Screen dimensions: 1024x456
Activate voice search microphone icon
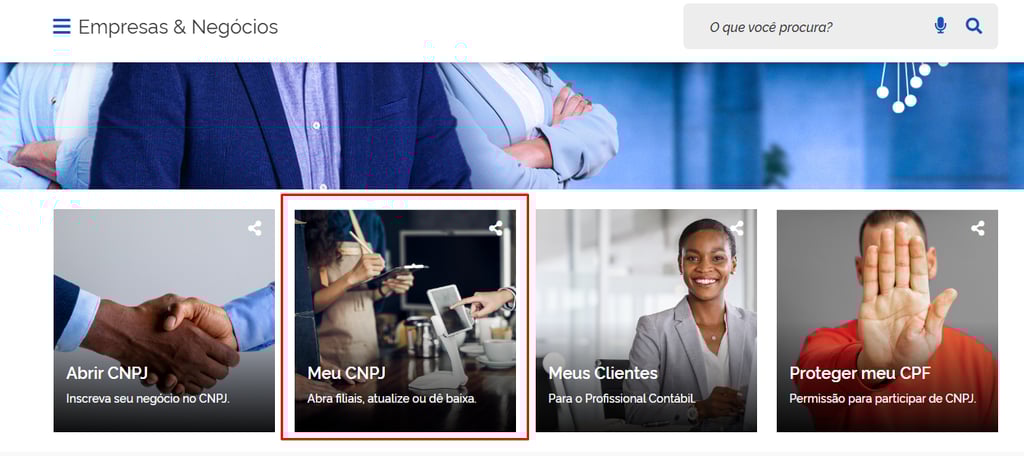[940, 26]
